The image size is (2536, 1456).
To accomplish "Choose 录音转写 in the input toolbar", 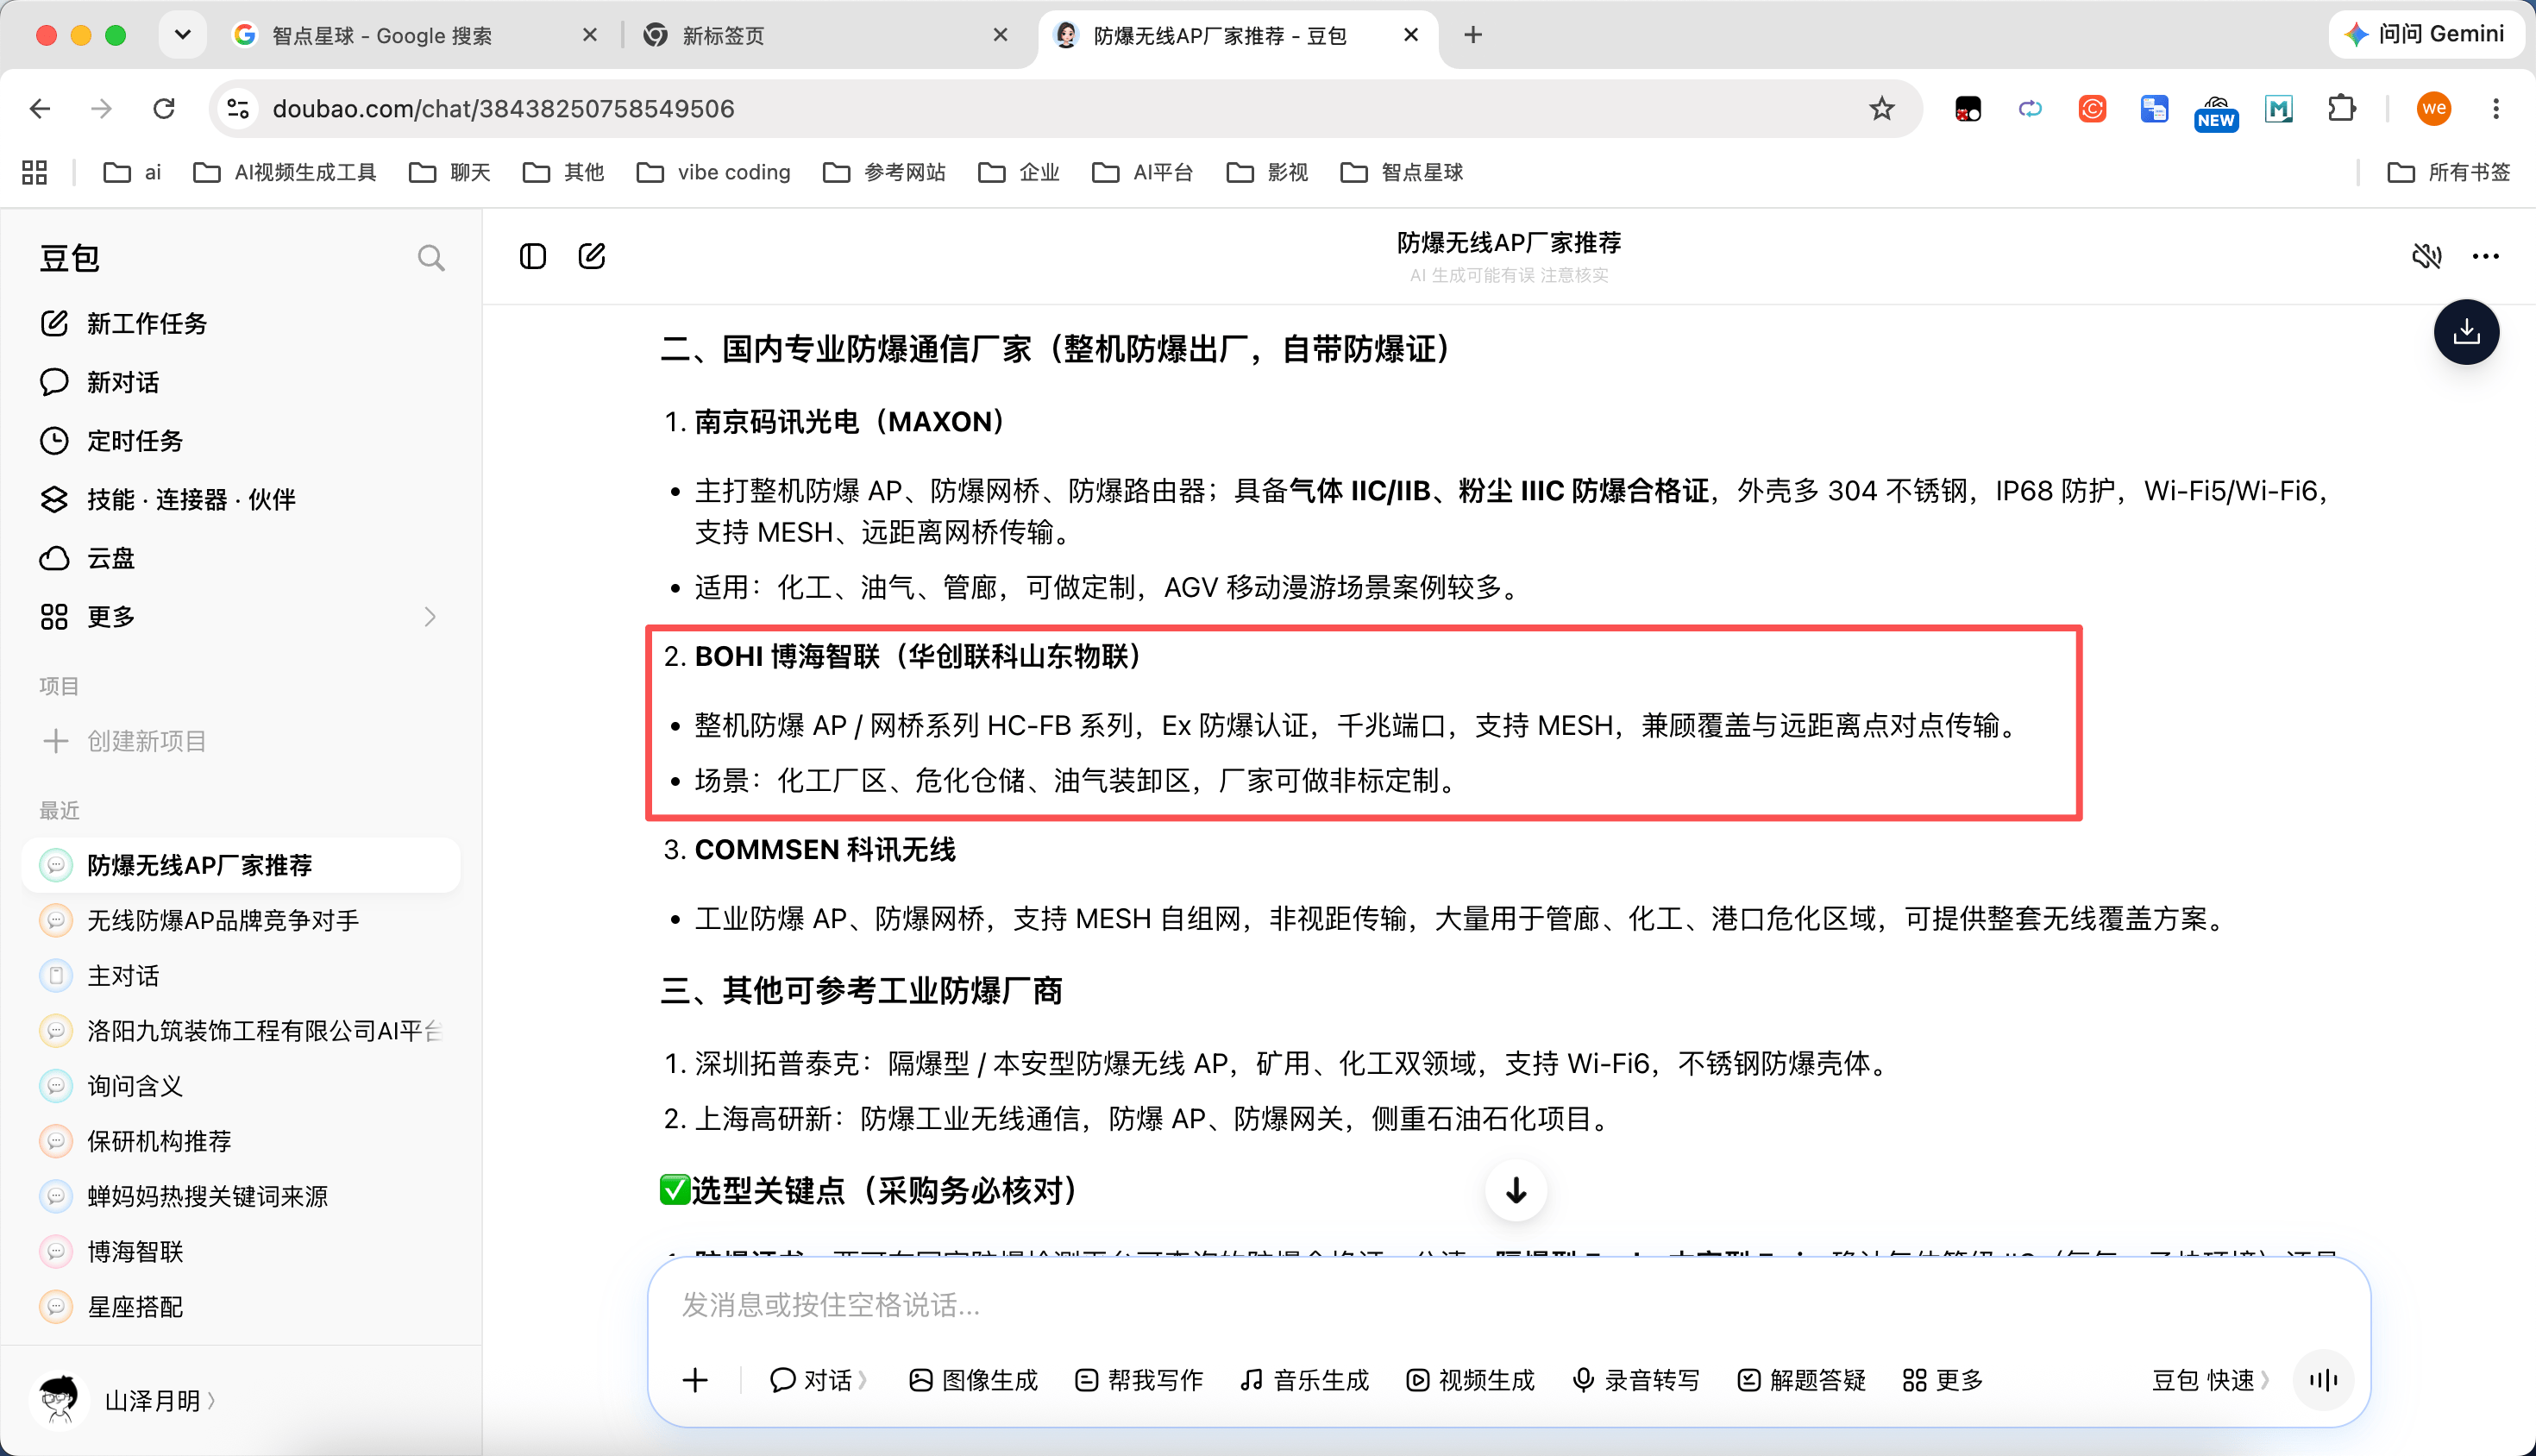I will point(1636,1380).
